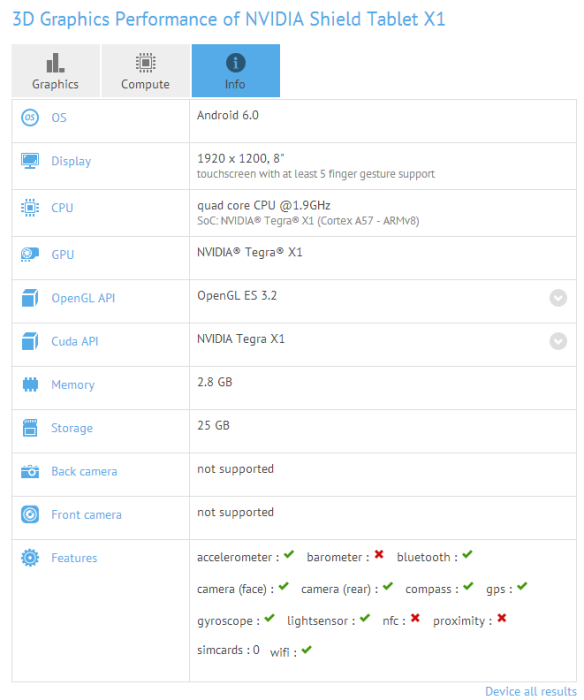Image resolution: width=584 pixels, height=700 pixels.
Task: Click the Cuda API label
Action: click(x=75, y=342)
